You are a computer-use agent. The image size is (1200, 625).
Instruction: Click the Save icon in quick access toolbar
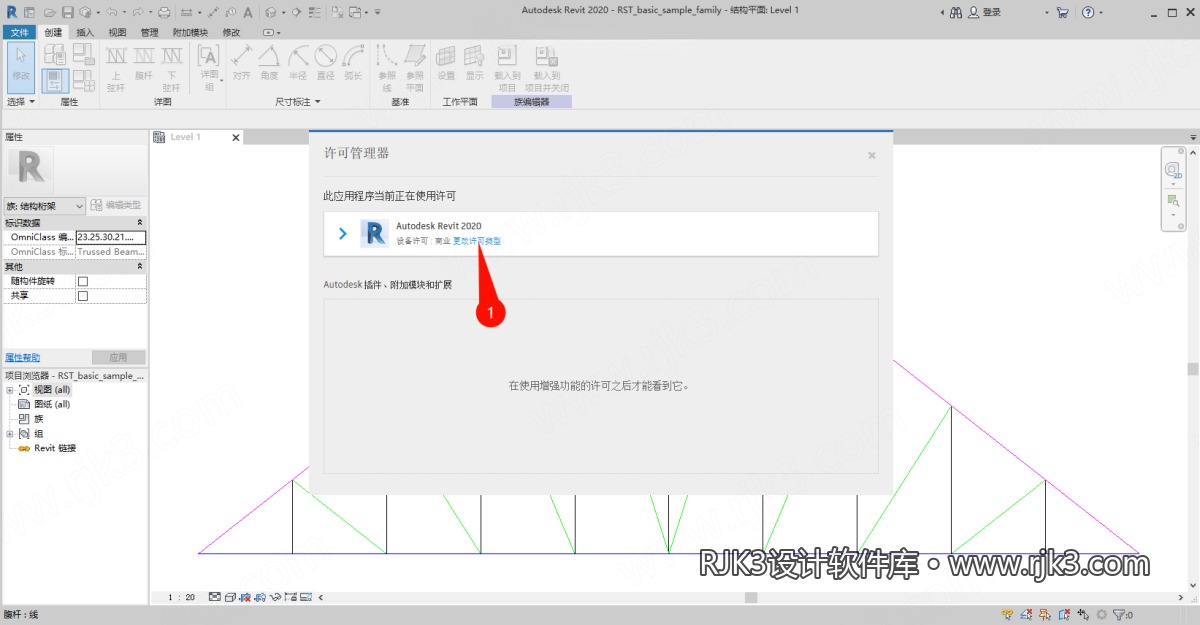(68, 12)
